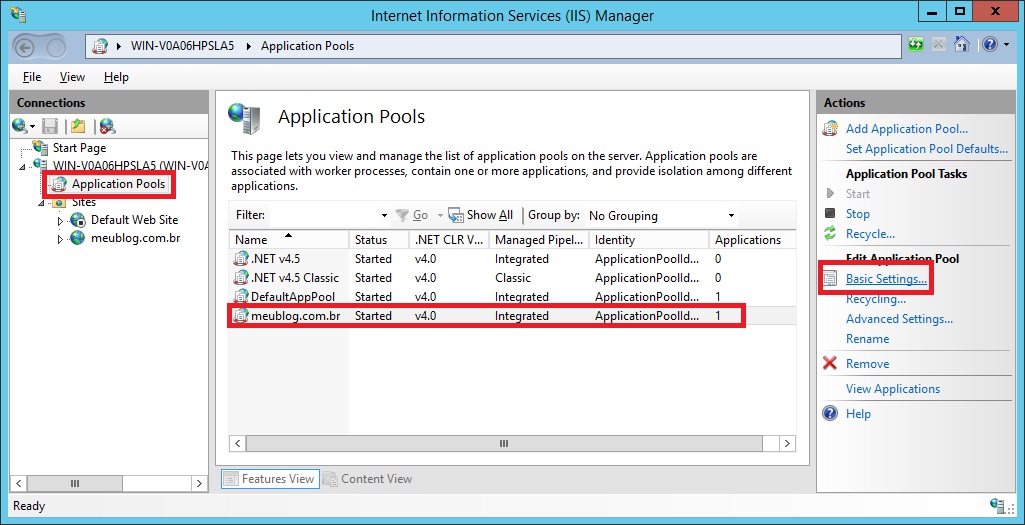Click the pool list horizontal scrollbar thumb
This screenshot has height=525, width=1025.
tap(504, 443)
